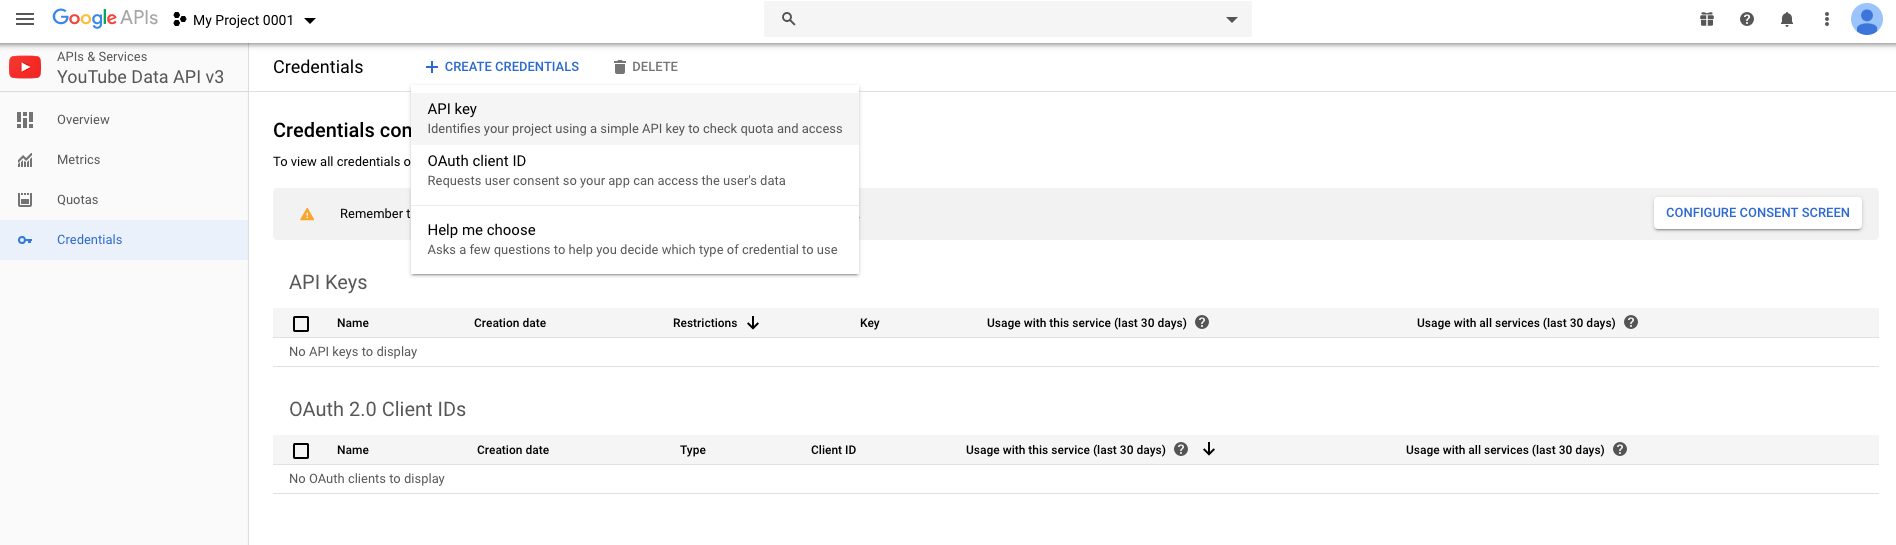The width and height of the screenshot is (1896, 545).
Task: Click the YouTube Data API logo
Action: (25, 67)
